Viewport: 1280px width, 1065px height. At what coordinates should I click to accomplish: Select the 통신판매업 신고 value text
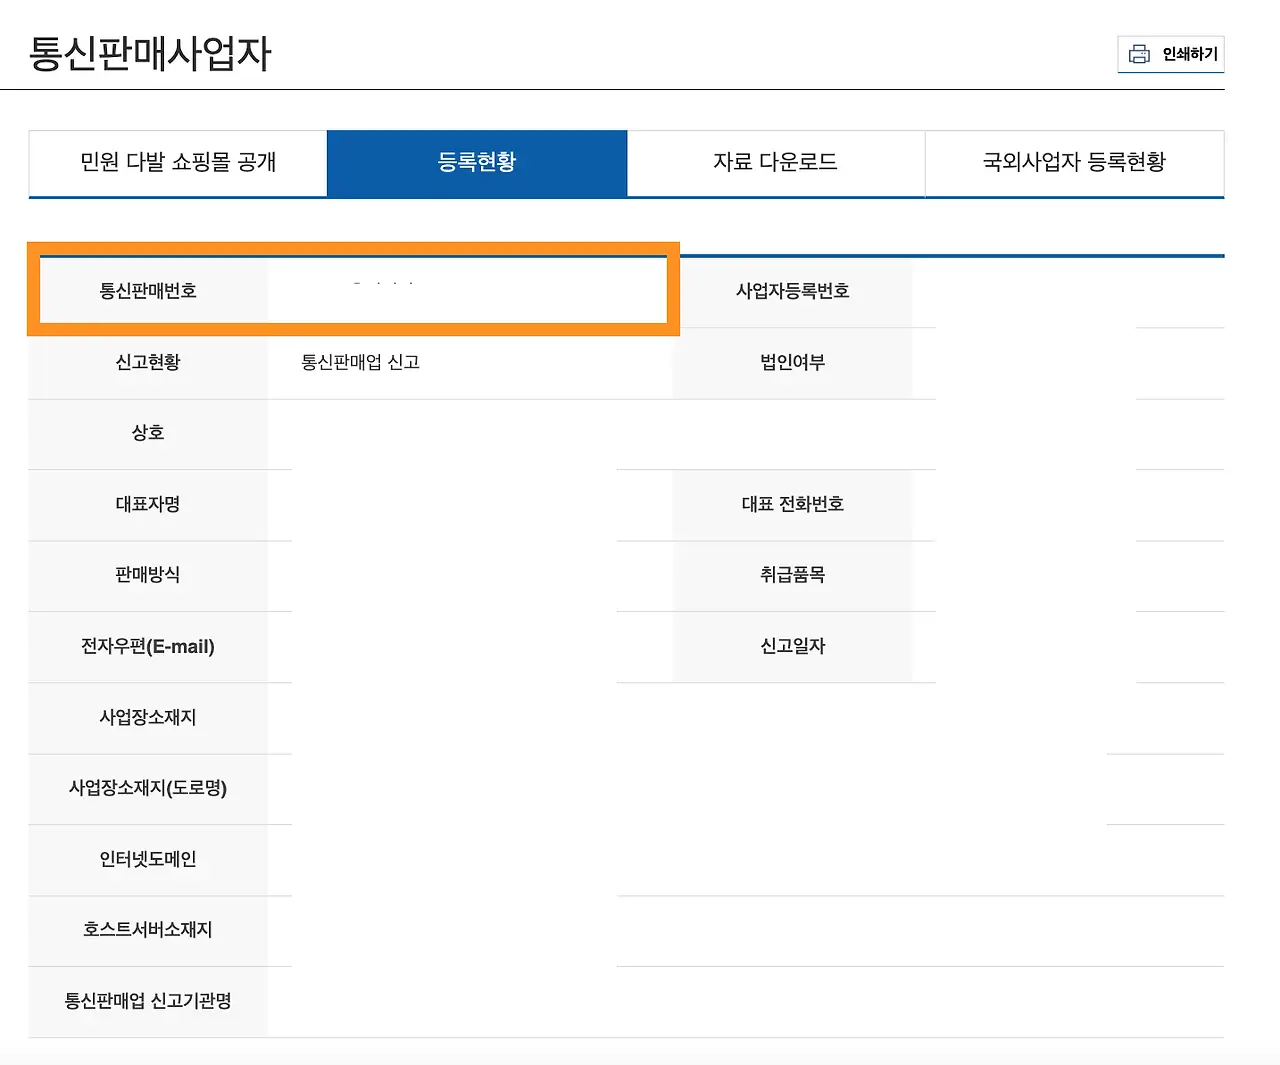coord(358,363)
